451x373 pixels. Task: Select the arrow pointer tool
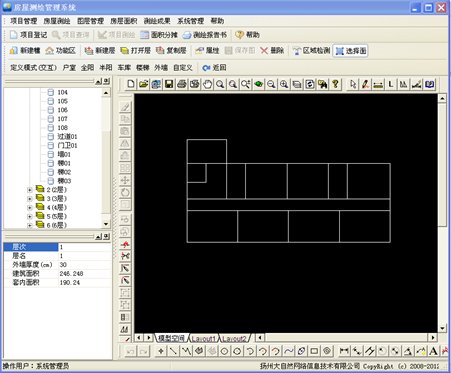point(353,84)
